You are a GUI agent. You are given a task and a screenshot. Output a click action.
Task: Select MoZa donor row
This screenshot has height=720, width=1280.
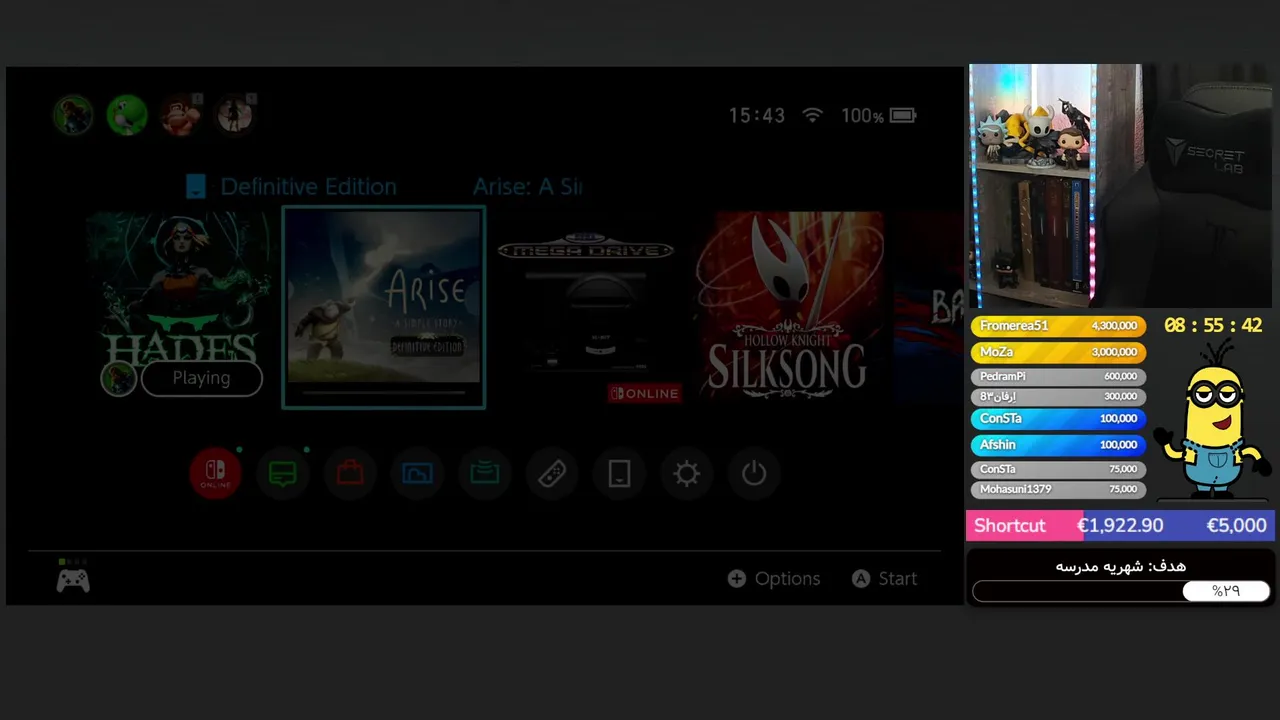pos(1059,352)
